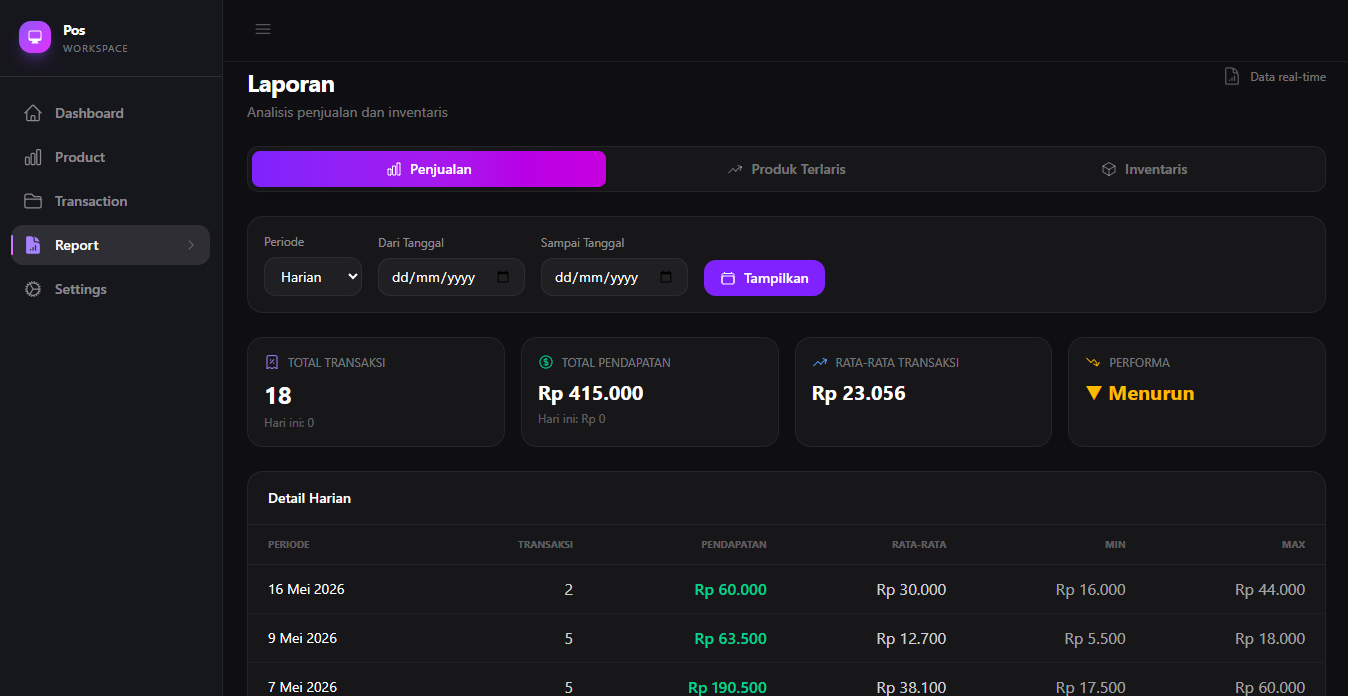
Task: Click the MAX column header
Action: (1293, 545)
